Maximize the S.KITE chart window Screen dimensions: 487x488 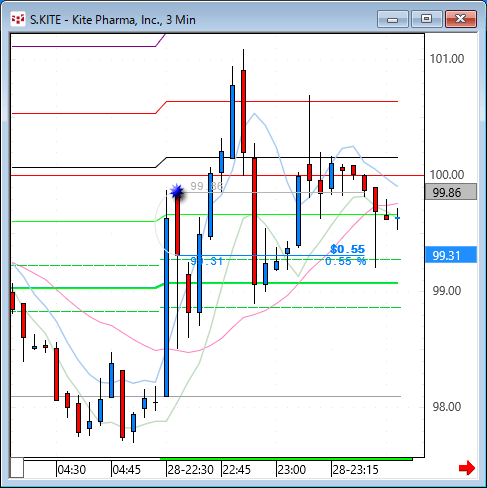pos(426,19)
